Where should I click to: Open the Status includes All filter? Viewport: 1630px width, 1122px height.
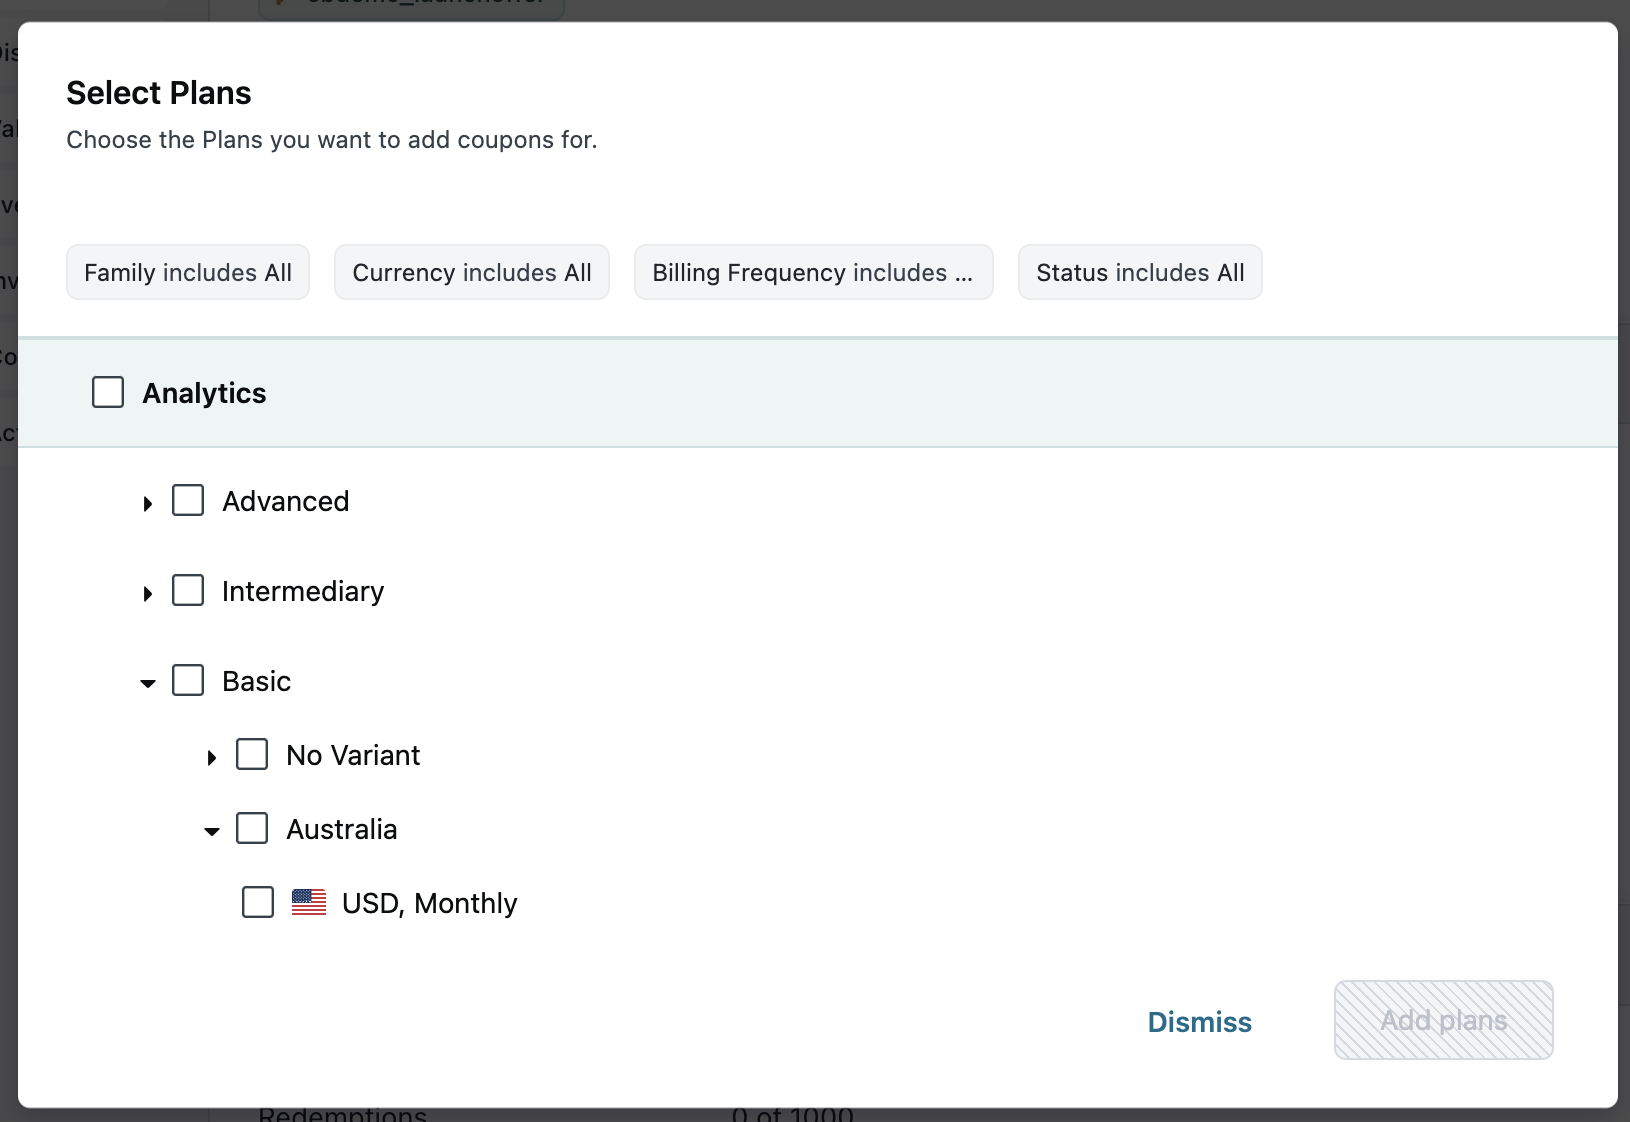[1140, 272]
